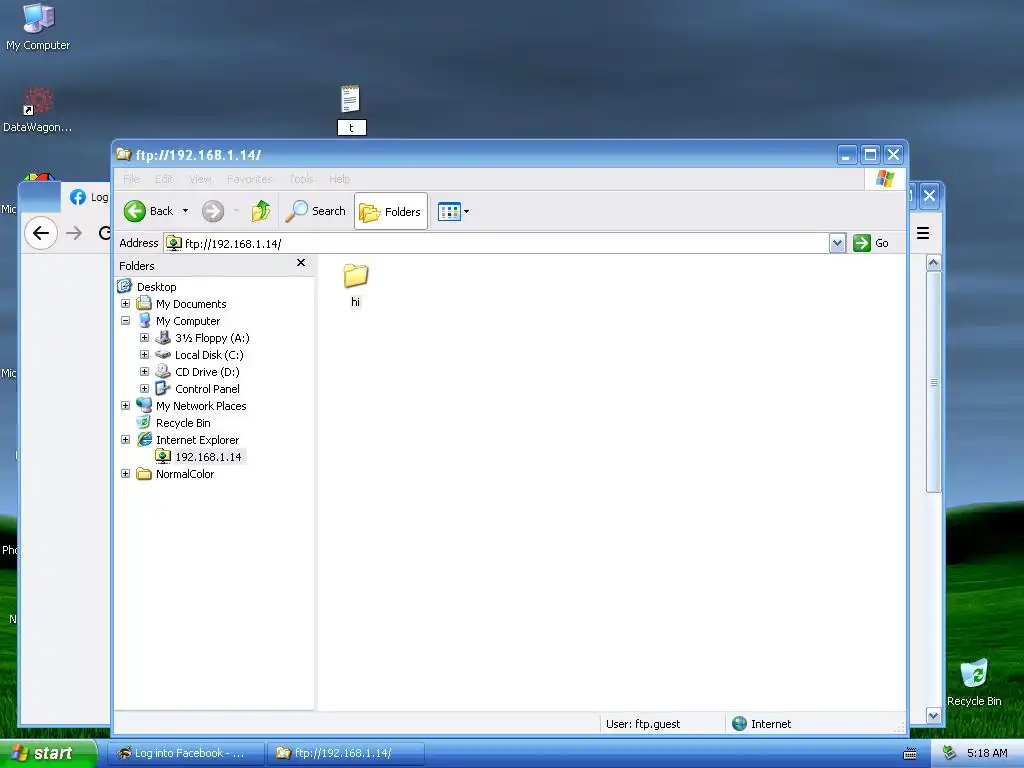This screenshot has height=768, width=1024.
Task: Select 192.168.1.14 in folder tree
Action: point(208,456)
